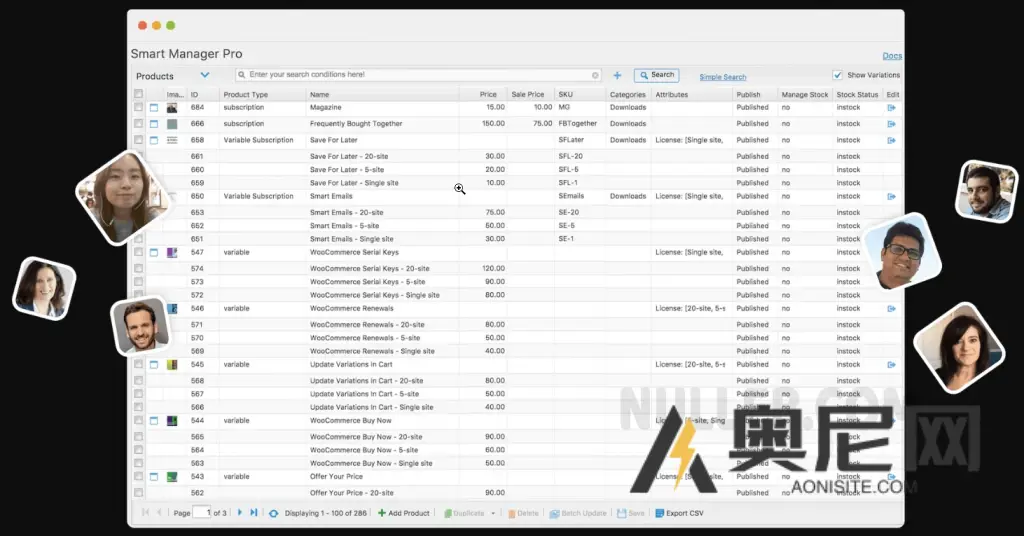This screenshot has height=536, width=1024.
Task: Click the Batch Update button
Action: (578, 514)
